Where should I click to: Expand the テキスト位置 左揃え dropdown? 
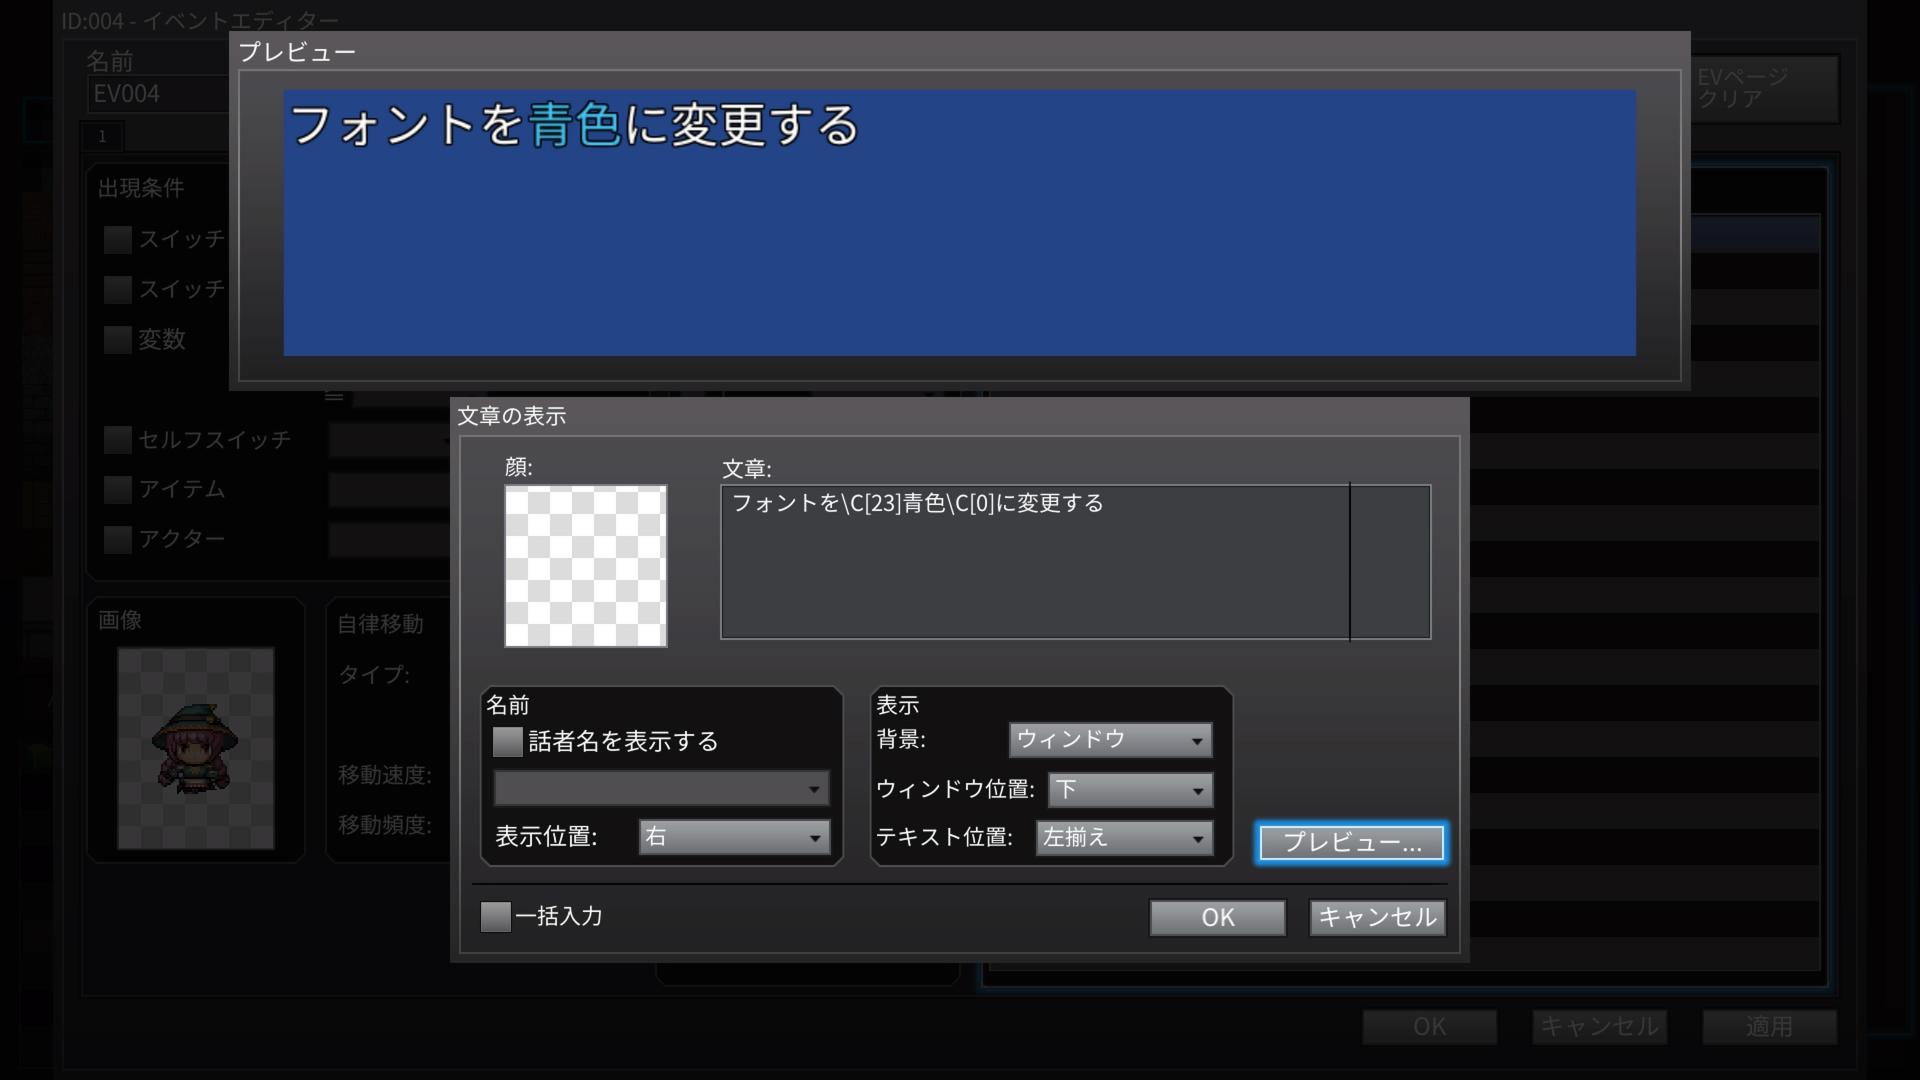point(1124,838)
